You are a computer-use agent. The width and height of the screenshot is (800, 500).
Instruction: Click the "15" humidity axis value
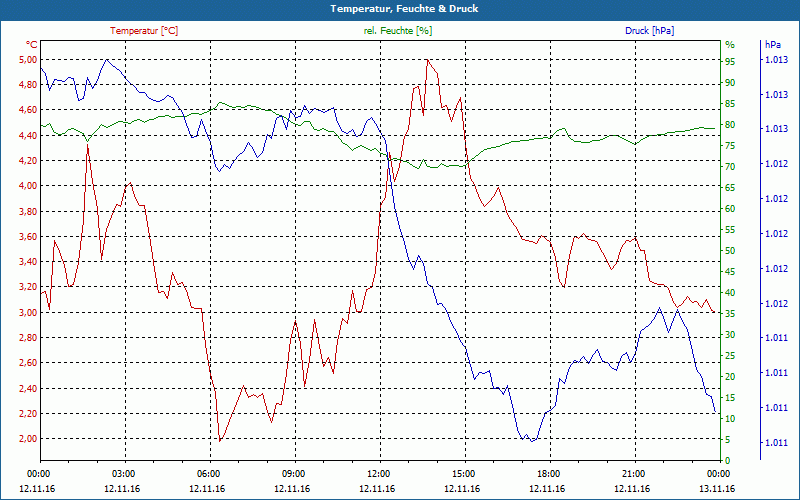(730, 397)
